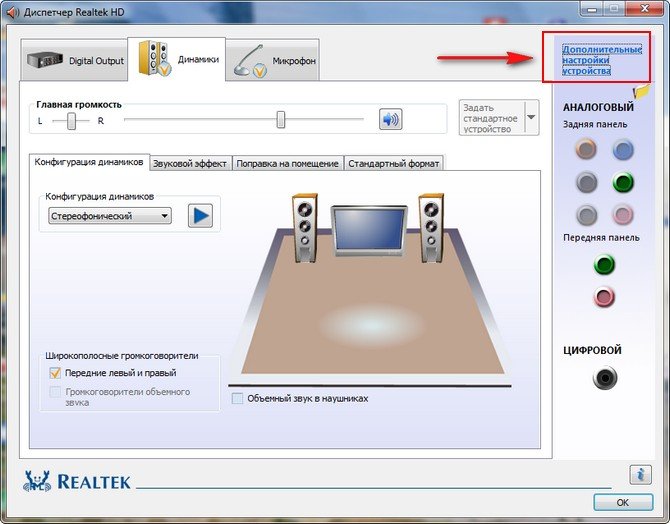The height and width of the screenshot is (524, 670).
Task: Click the orange rear panel jack
Action: [x=586, y=149]
